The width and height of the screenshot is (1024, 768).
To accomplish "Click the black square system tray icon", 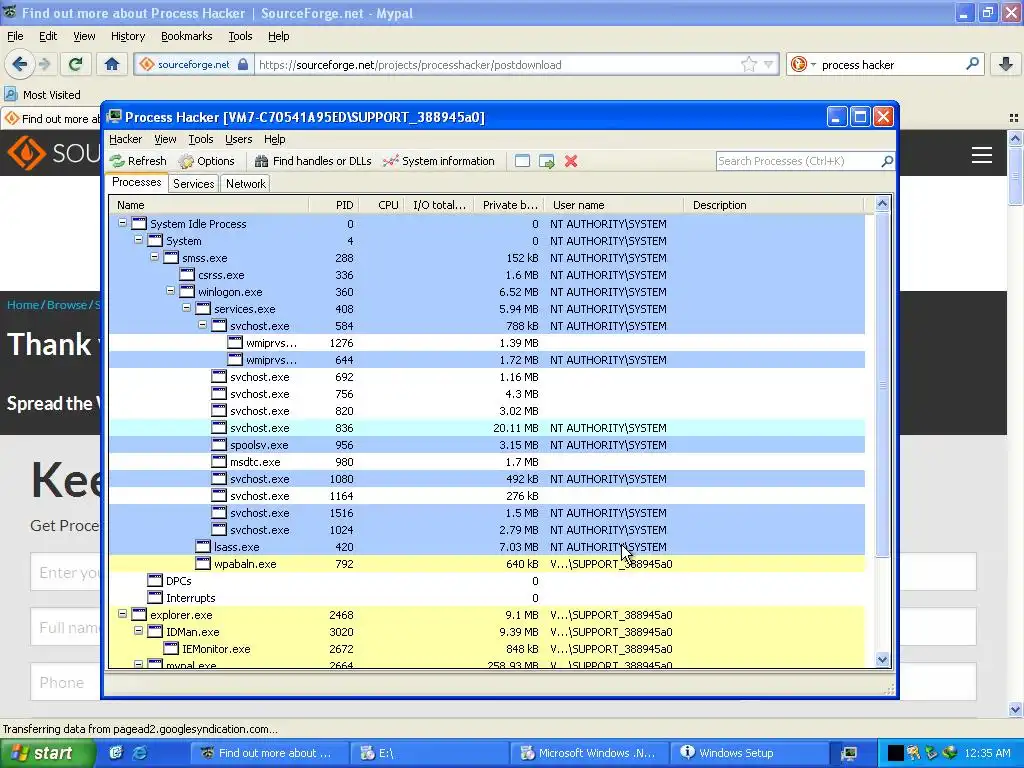I will coord(896,753).
